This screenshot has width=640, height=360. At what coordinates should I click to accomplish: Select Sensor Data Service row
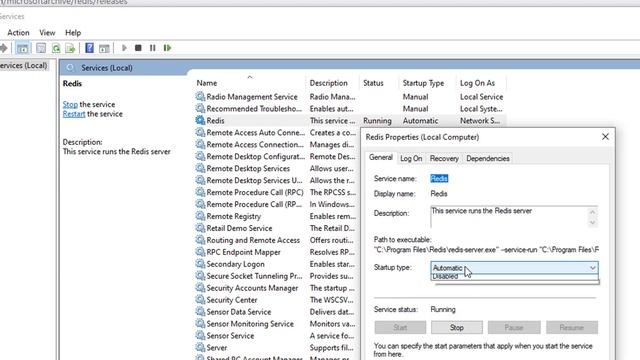[x=277, y=311]
